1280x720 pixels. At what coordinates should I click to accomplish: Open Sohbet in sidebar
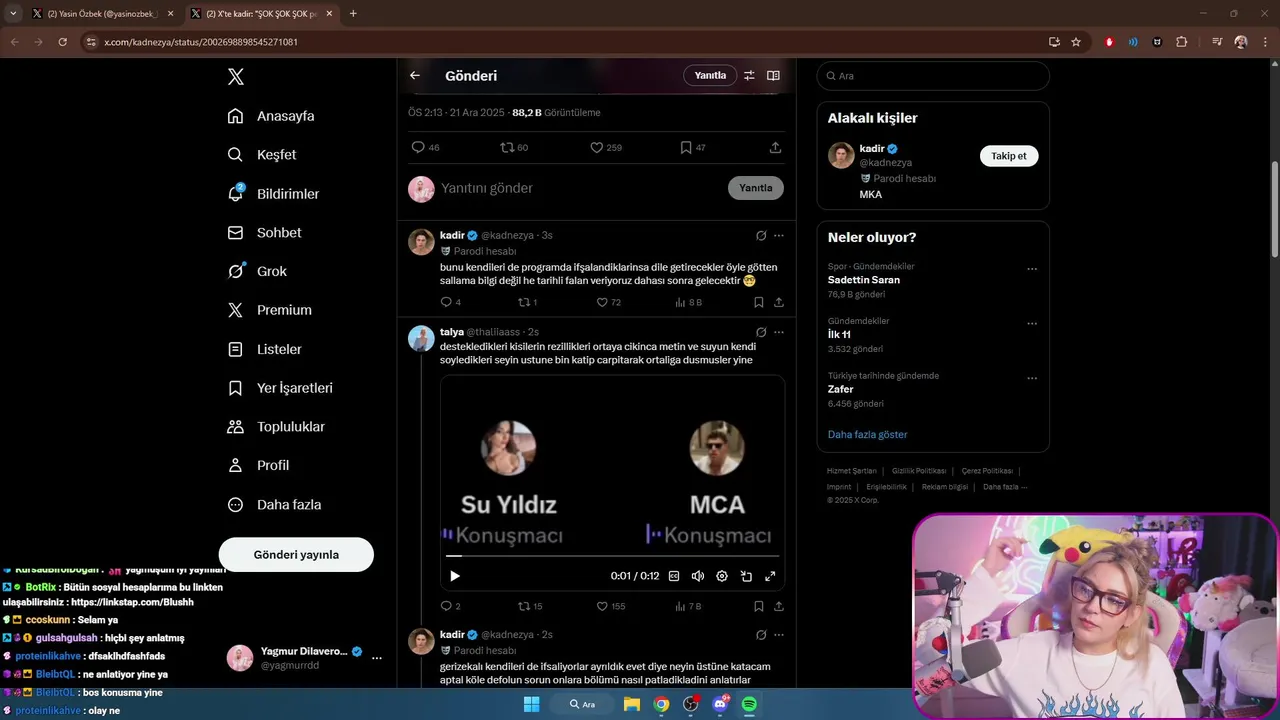point(264,233)
